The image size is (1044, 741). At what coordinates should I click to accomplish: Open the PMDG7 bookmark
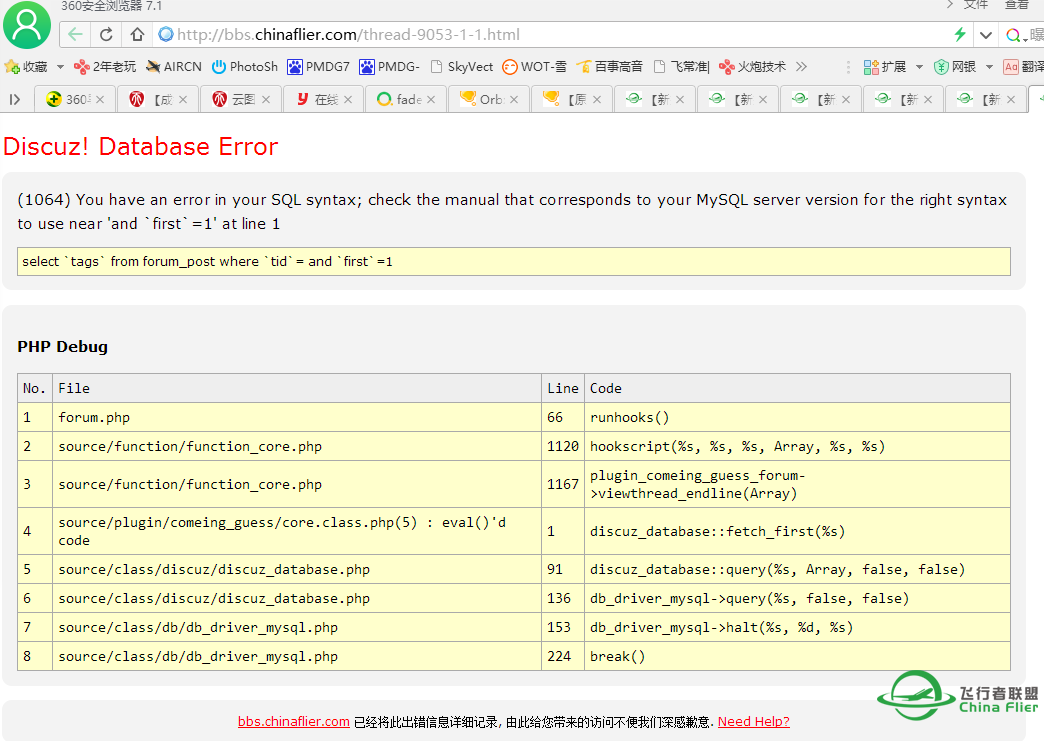coord(318,67)
